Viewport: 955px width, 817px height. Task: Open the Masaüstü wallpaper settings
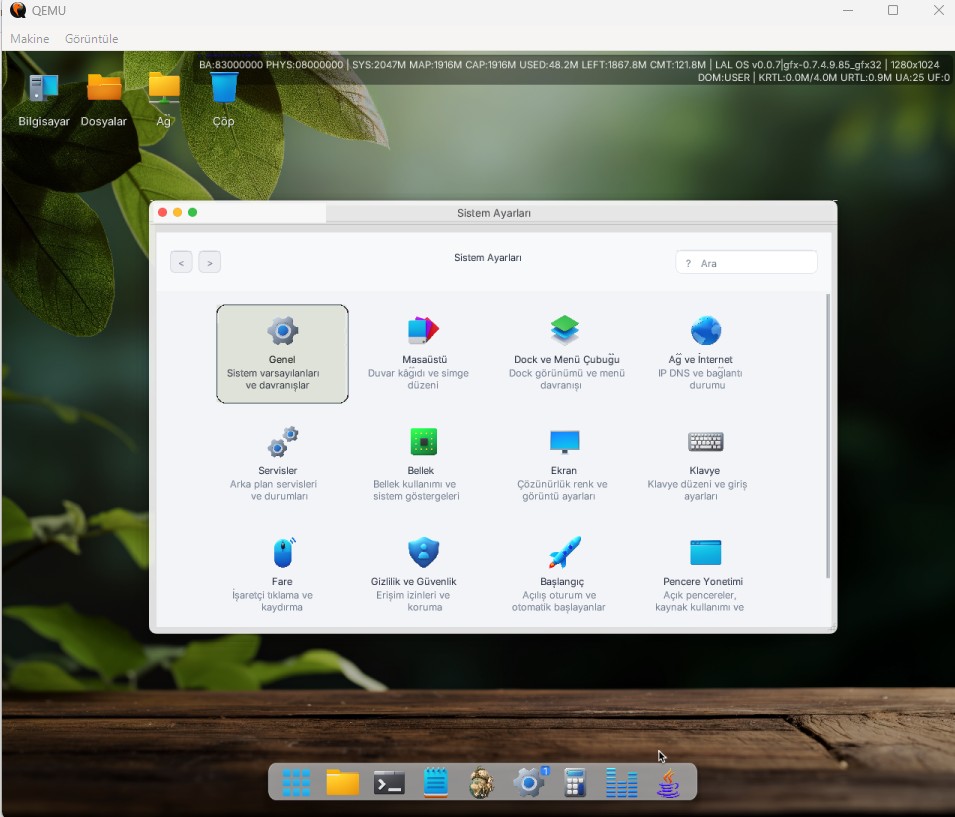click(x=423, y=353)
